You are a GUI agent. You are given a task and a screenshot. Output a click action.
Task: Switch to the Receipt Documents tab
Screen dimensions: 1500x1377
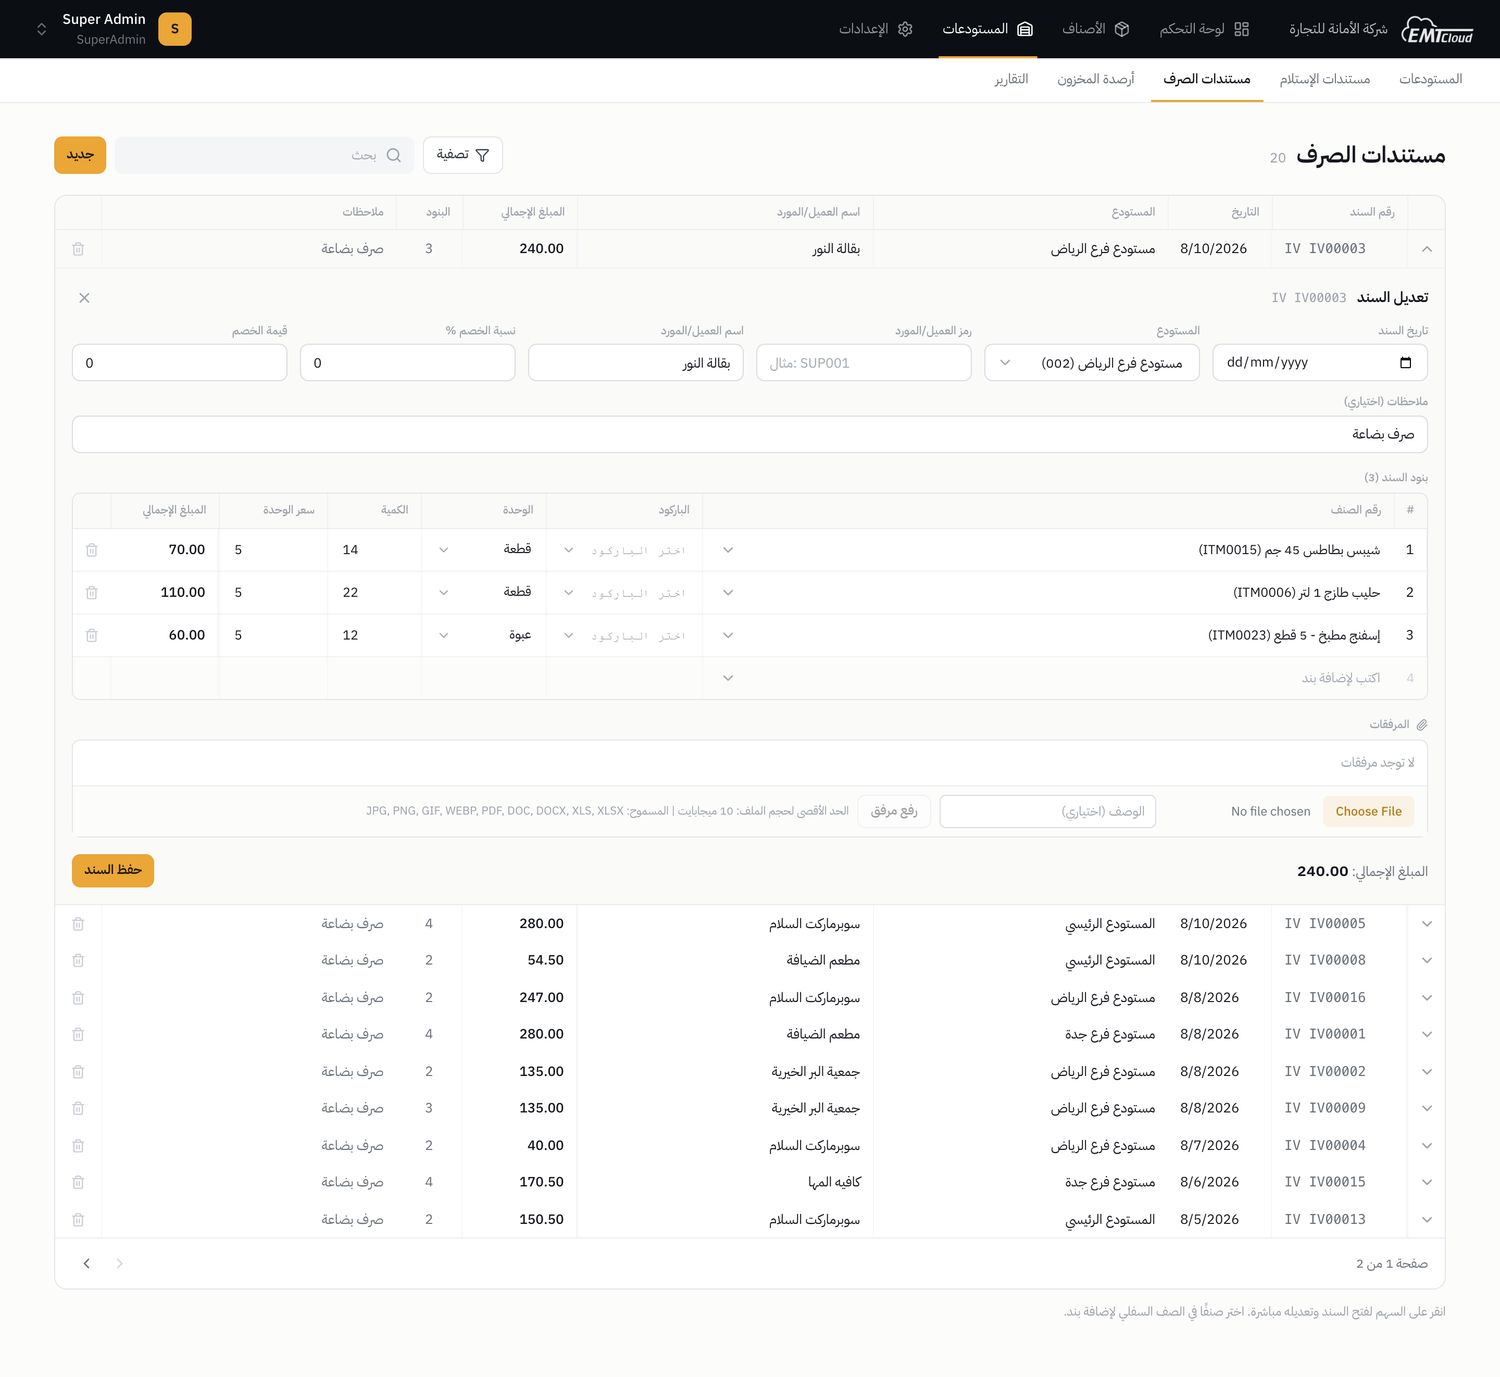click(x=1325, y=79)
